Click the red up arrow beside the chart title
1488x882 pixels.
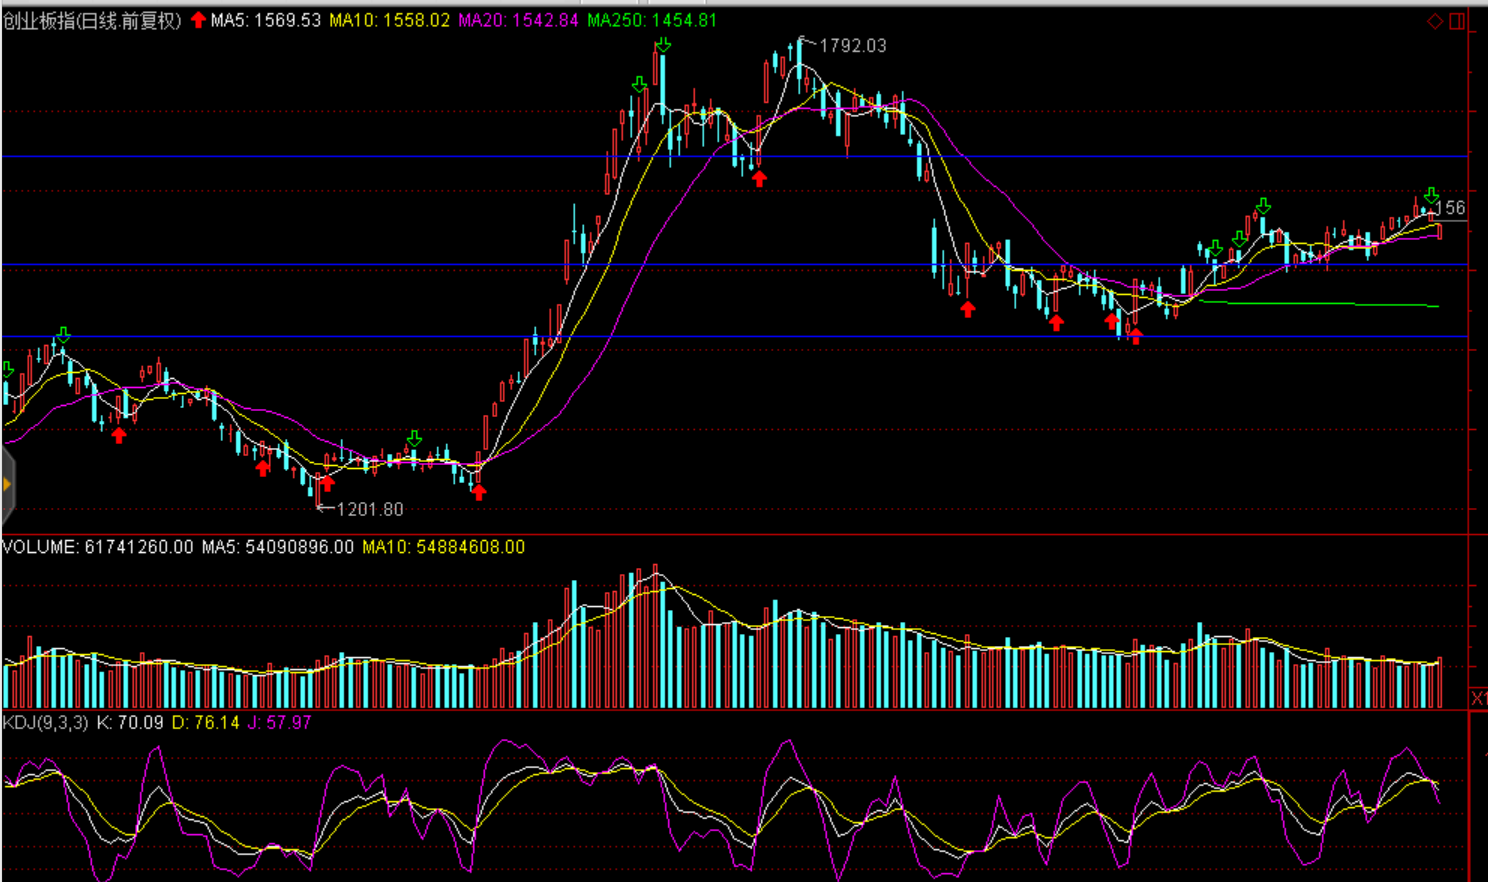click(198, 20)
